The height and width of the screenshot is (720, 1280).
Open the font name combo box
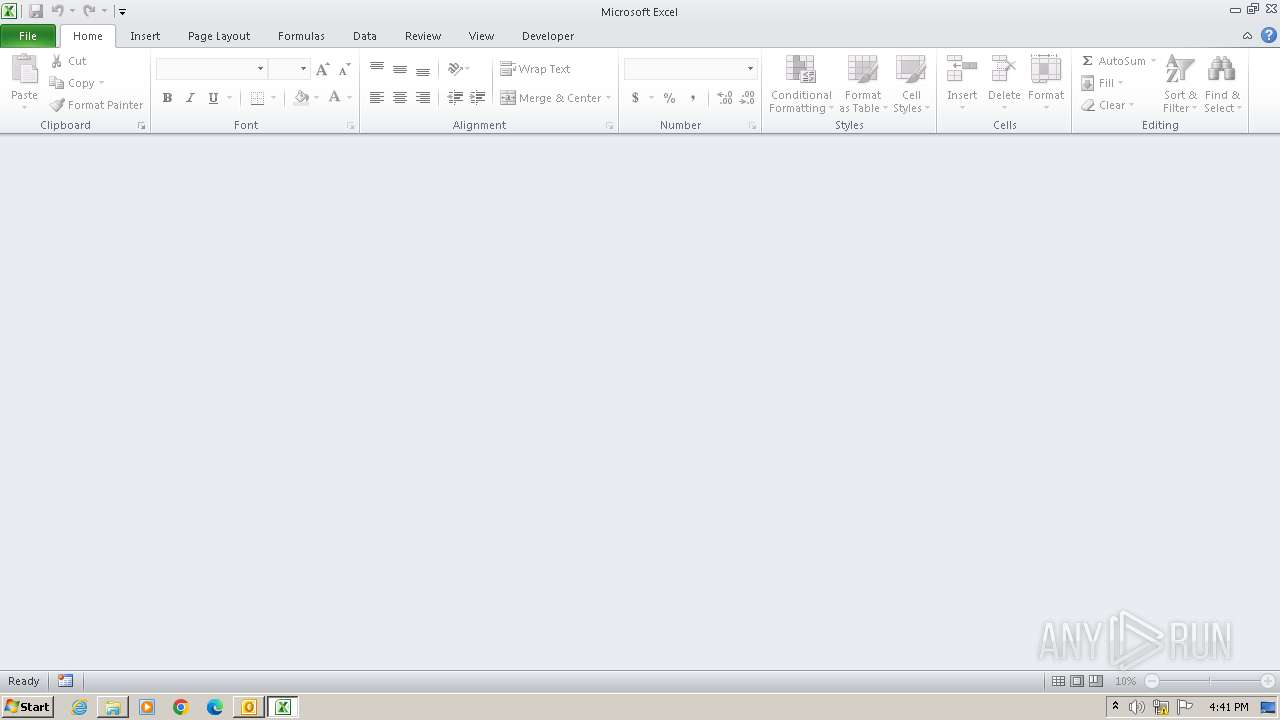pyautogui.click(x=211, y=69)
